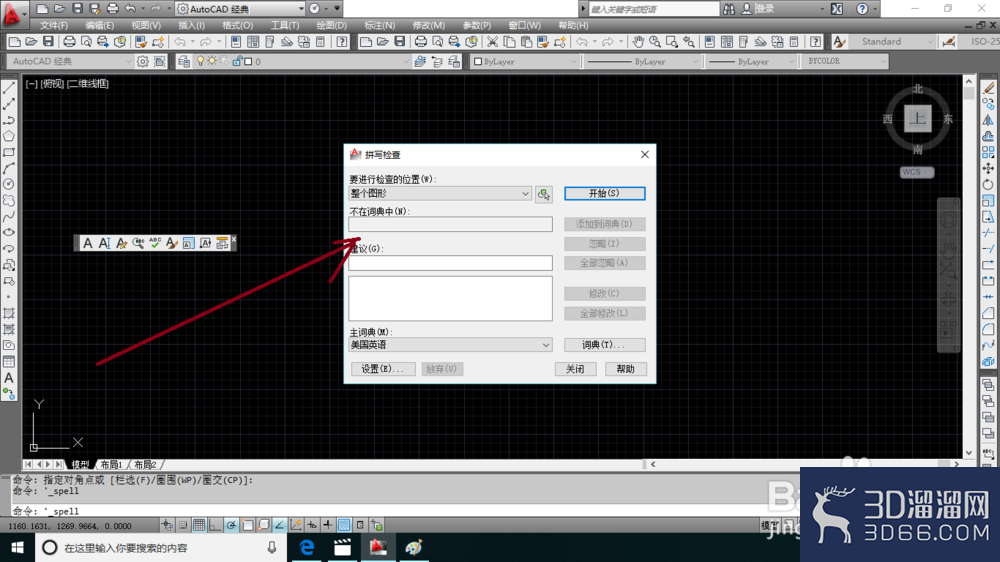Open the AutoCAD 经典 workspace dropdown
This screenshot has height=562, width=1000.
240,9
